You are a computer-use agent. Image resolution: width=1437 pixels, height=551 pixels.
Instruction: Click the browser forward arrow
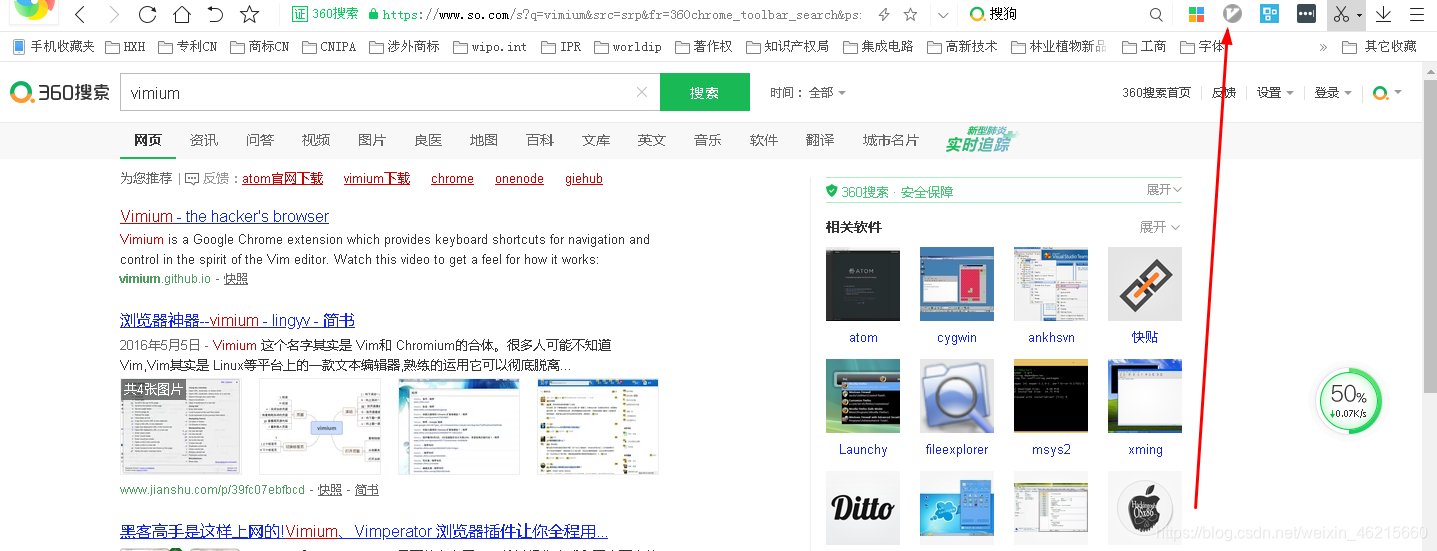[114, 14]
